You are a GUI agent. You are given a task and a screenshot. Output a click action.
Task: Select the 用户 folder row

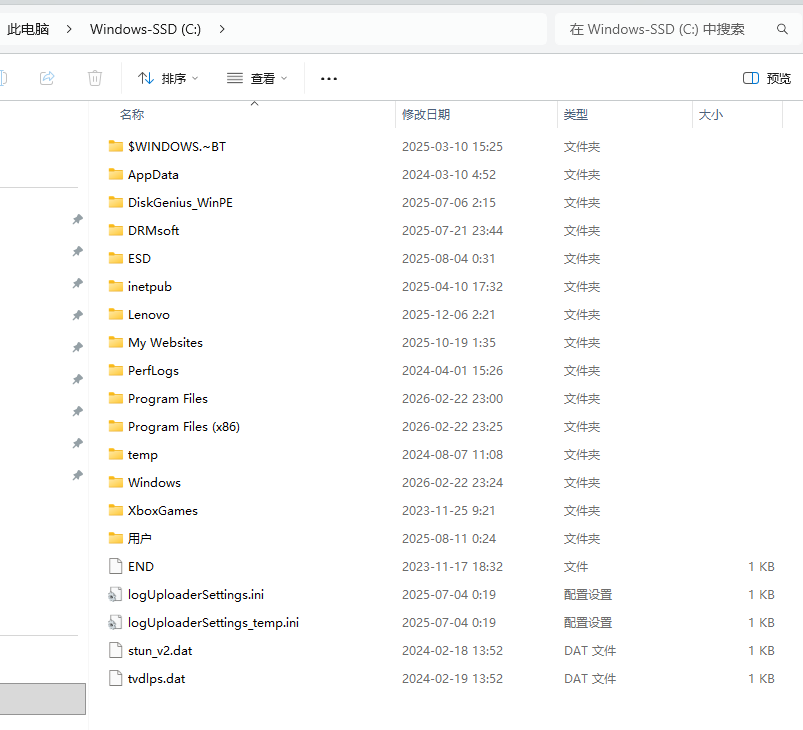point(140,538)
